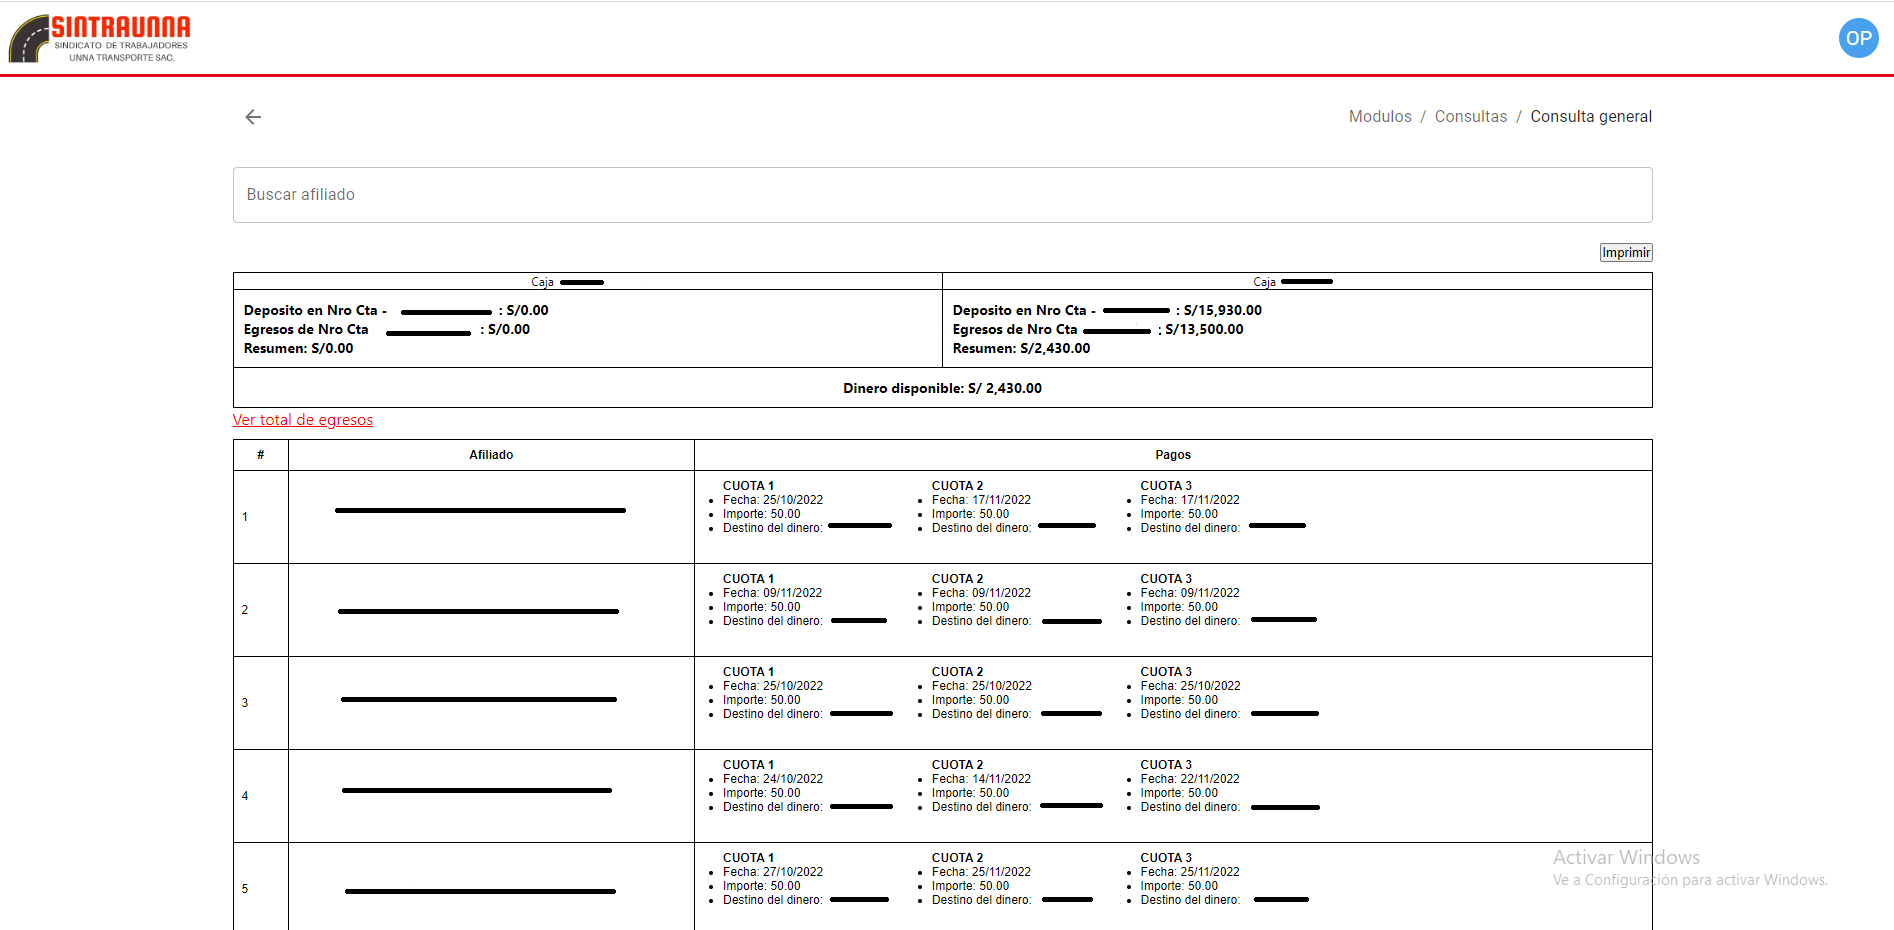
Task: Click the # column header
Action: tap(261, 455)
